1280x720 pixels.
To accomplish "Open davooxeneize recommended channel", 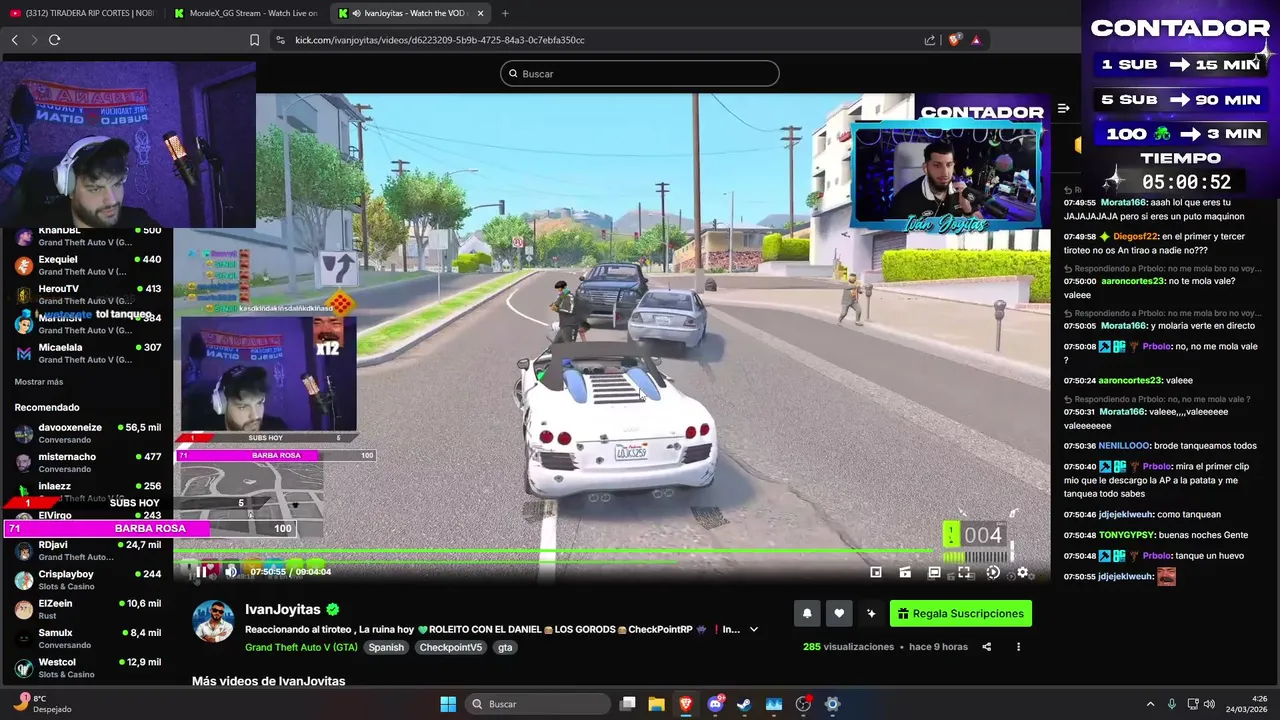I will [x=88, y=433].
